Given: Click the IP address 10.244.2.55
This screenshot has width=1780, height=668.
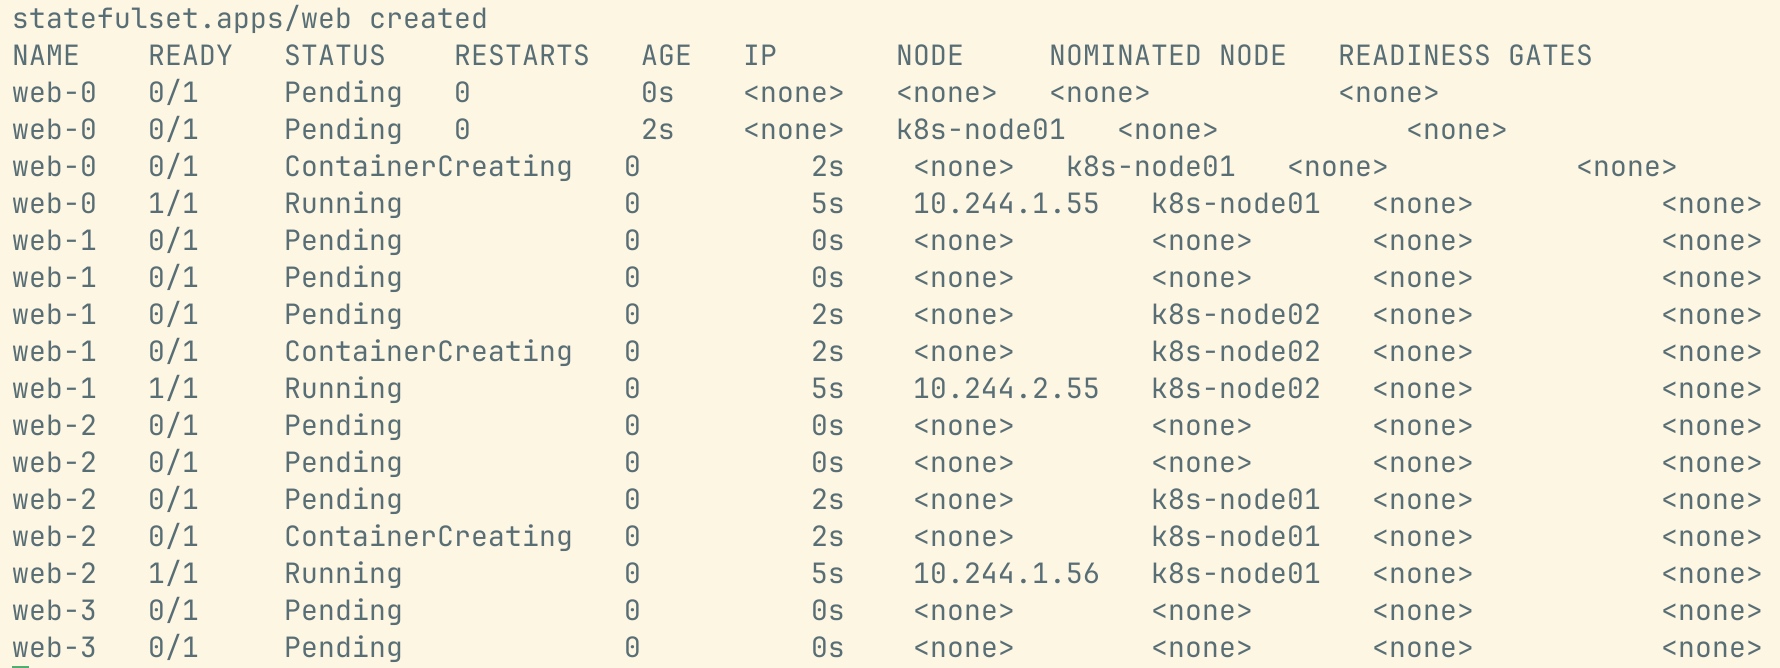Looking at the screenshot, I should point(1005,389).
